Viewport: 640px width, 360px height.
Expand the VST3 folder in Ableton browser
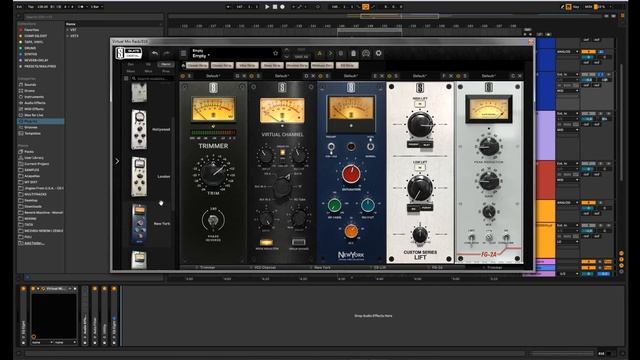tap(68, 36)
